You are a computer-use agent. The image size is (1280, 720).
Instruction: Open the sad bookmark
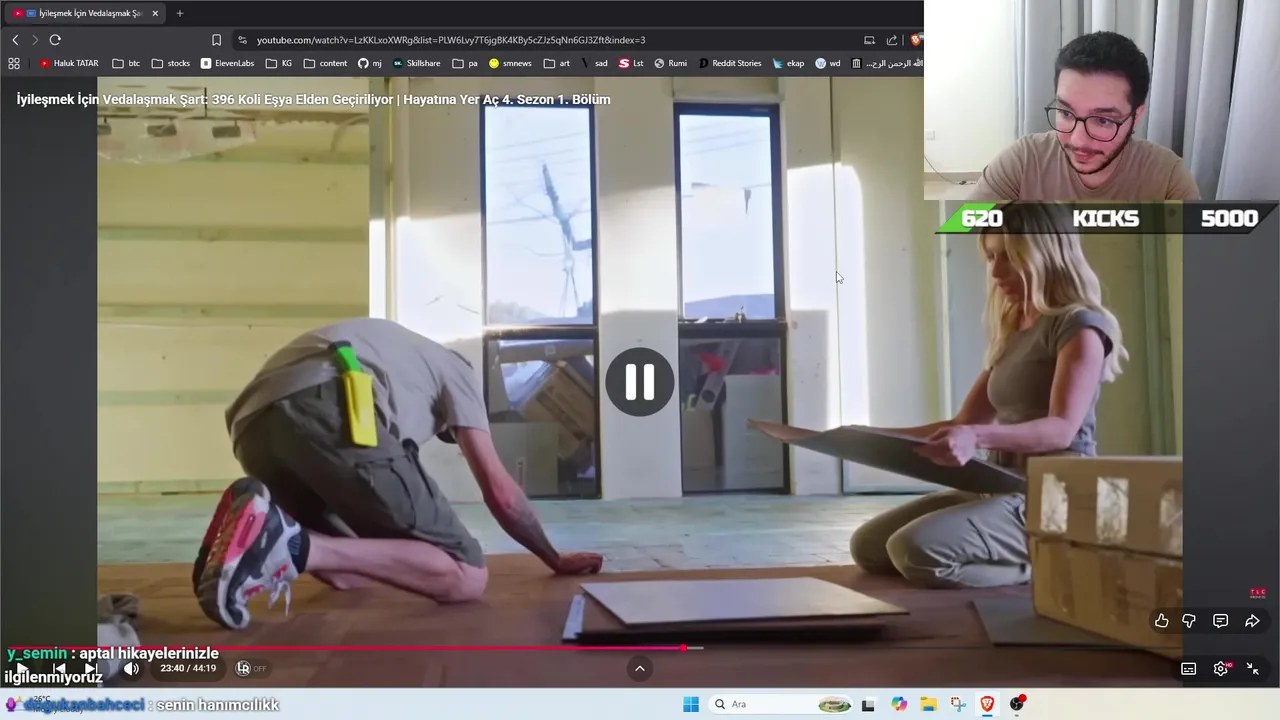coord(593,63)
